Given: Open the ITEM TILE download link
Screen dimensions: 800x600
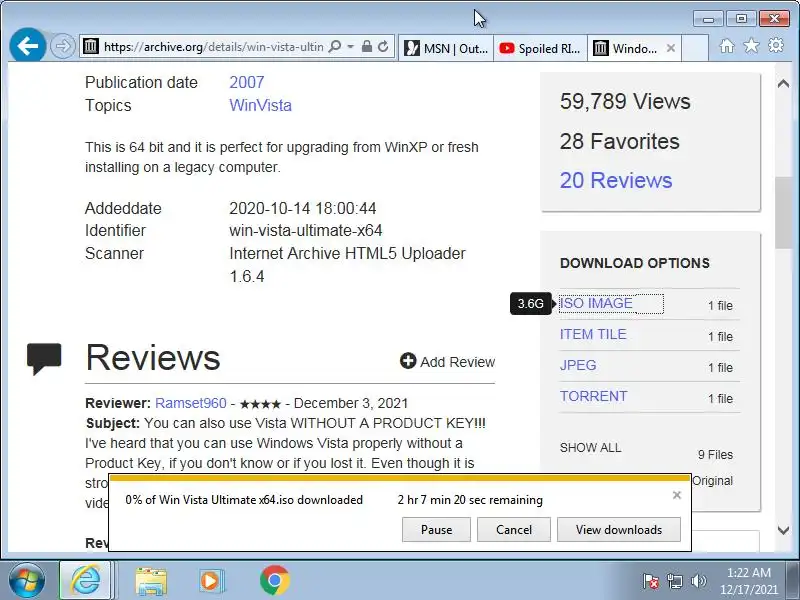Looking at the screenshot, I should click(593, 334).
